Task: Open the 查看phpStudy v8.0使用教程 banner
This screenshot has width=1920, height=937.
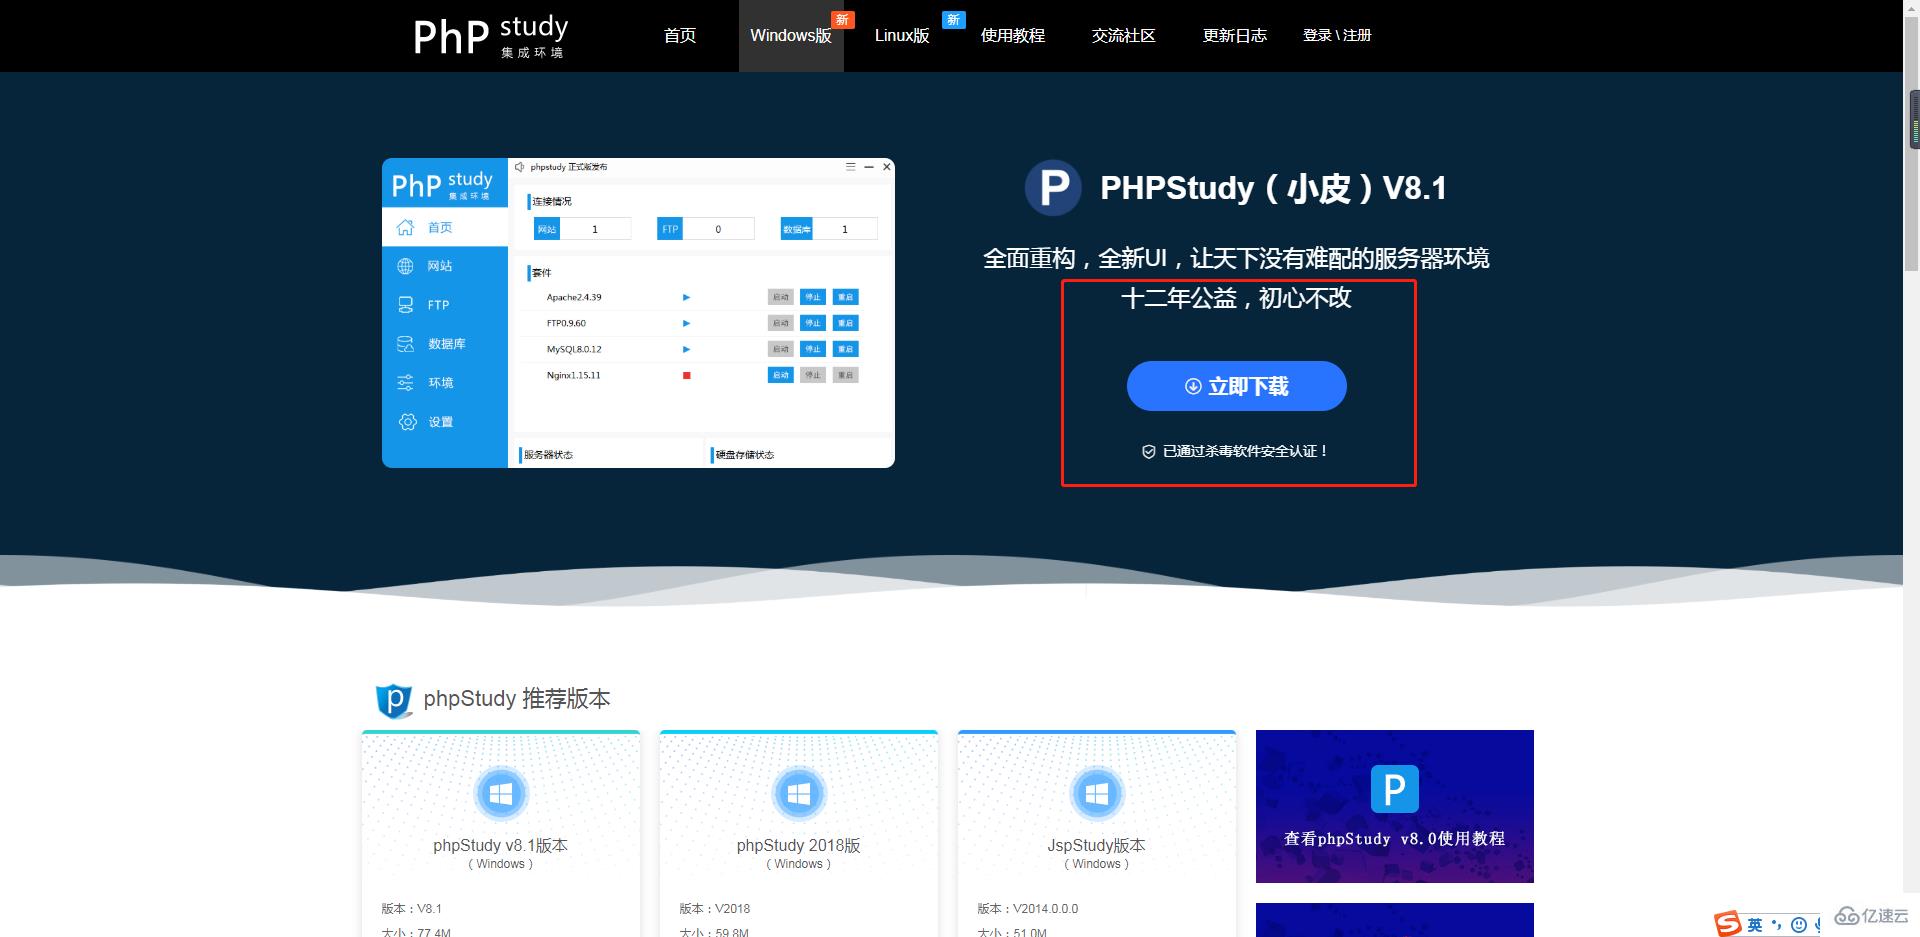Action: click(x=1395, y=806)
